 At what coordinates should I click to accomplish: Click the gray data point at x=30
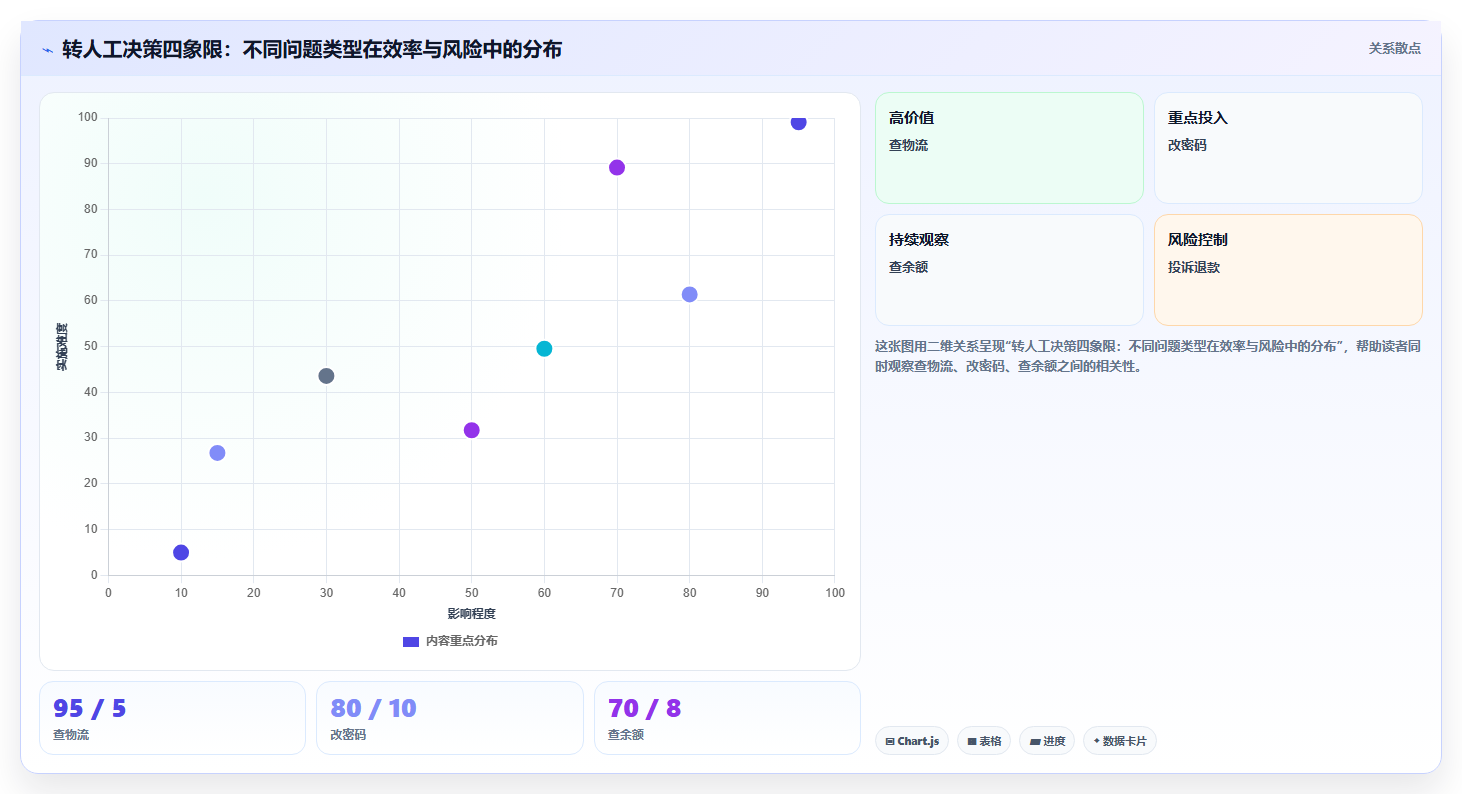326,376
